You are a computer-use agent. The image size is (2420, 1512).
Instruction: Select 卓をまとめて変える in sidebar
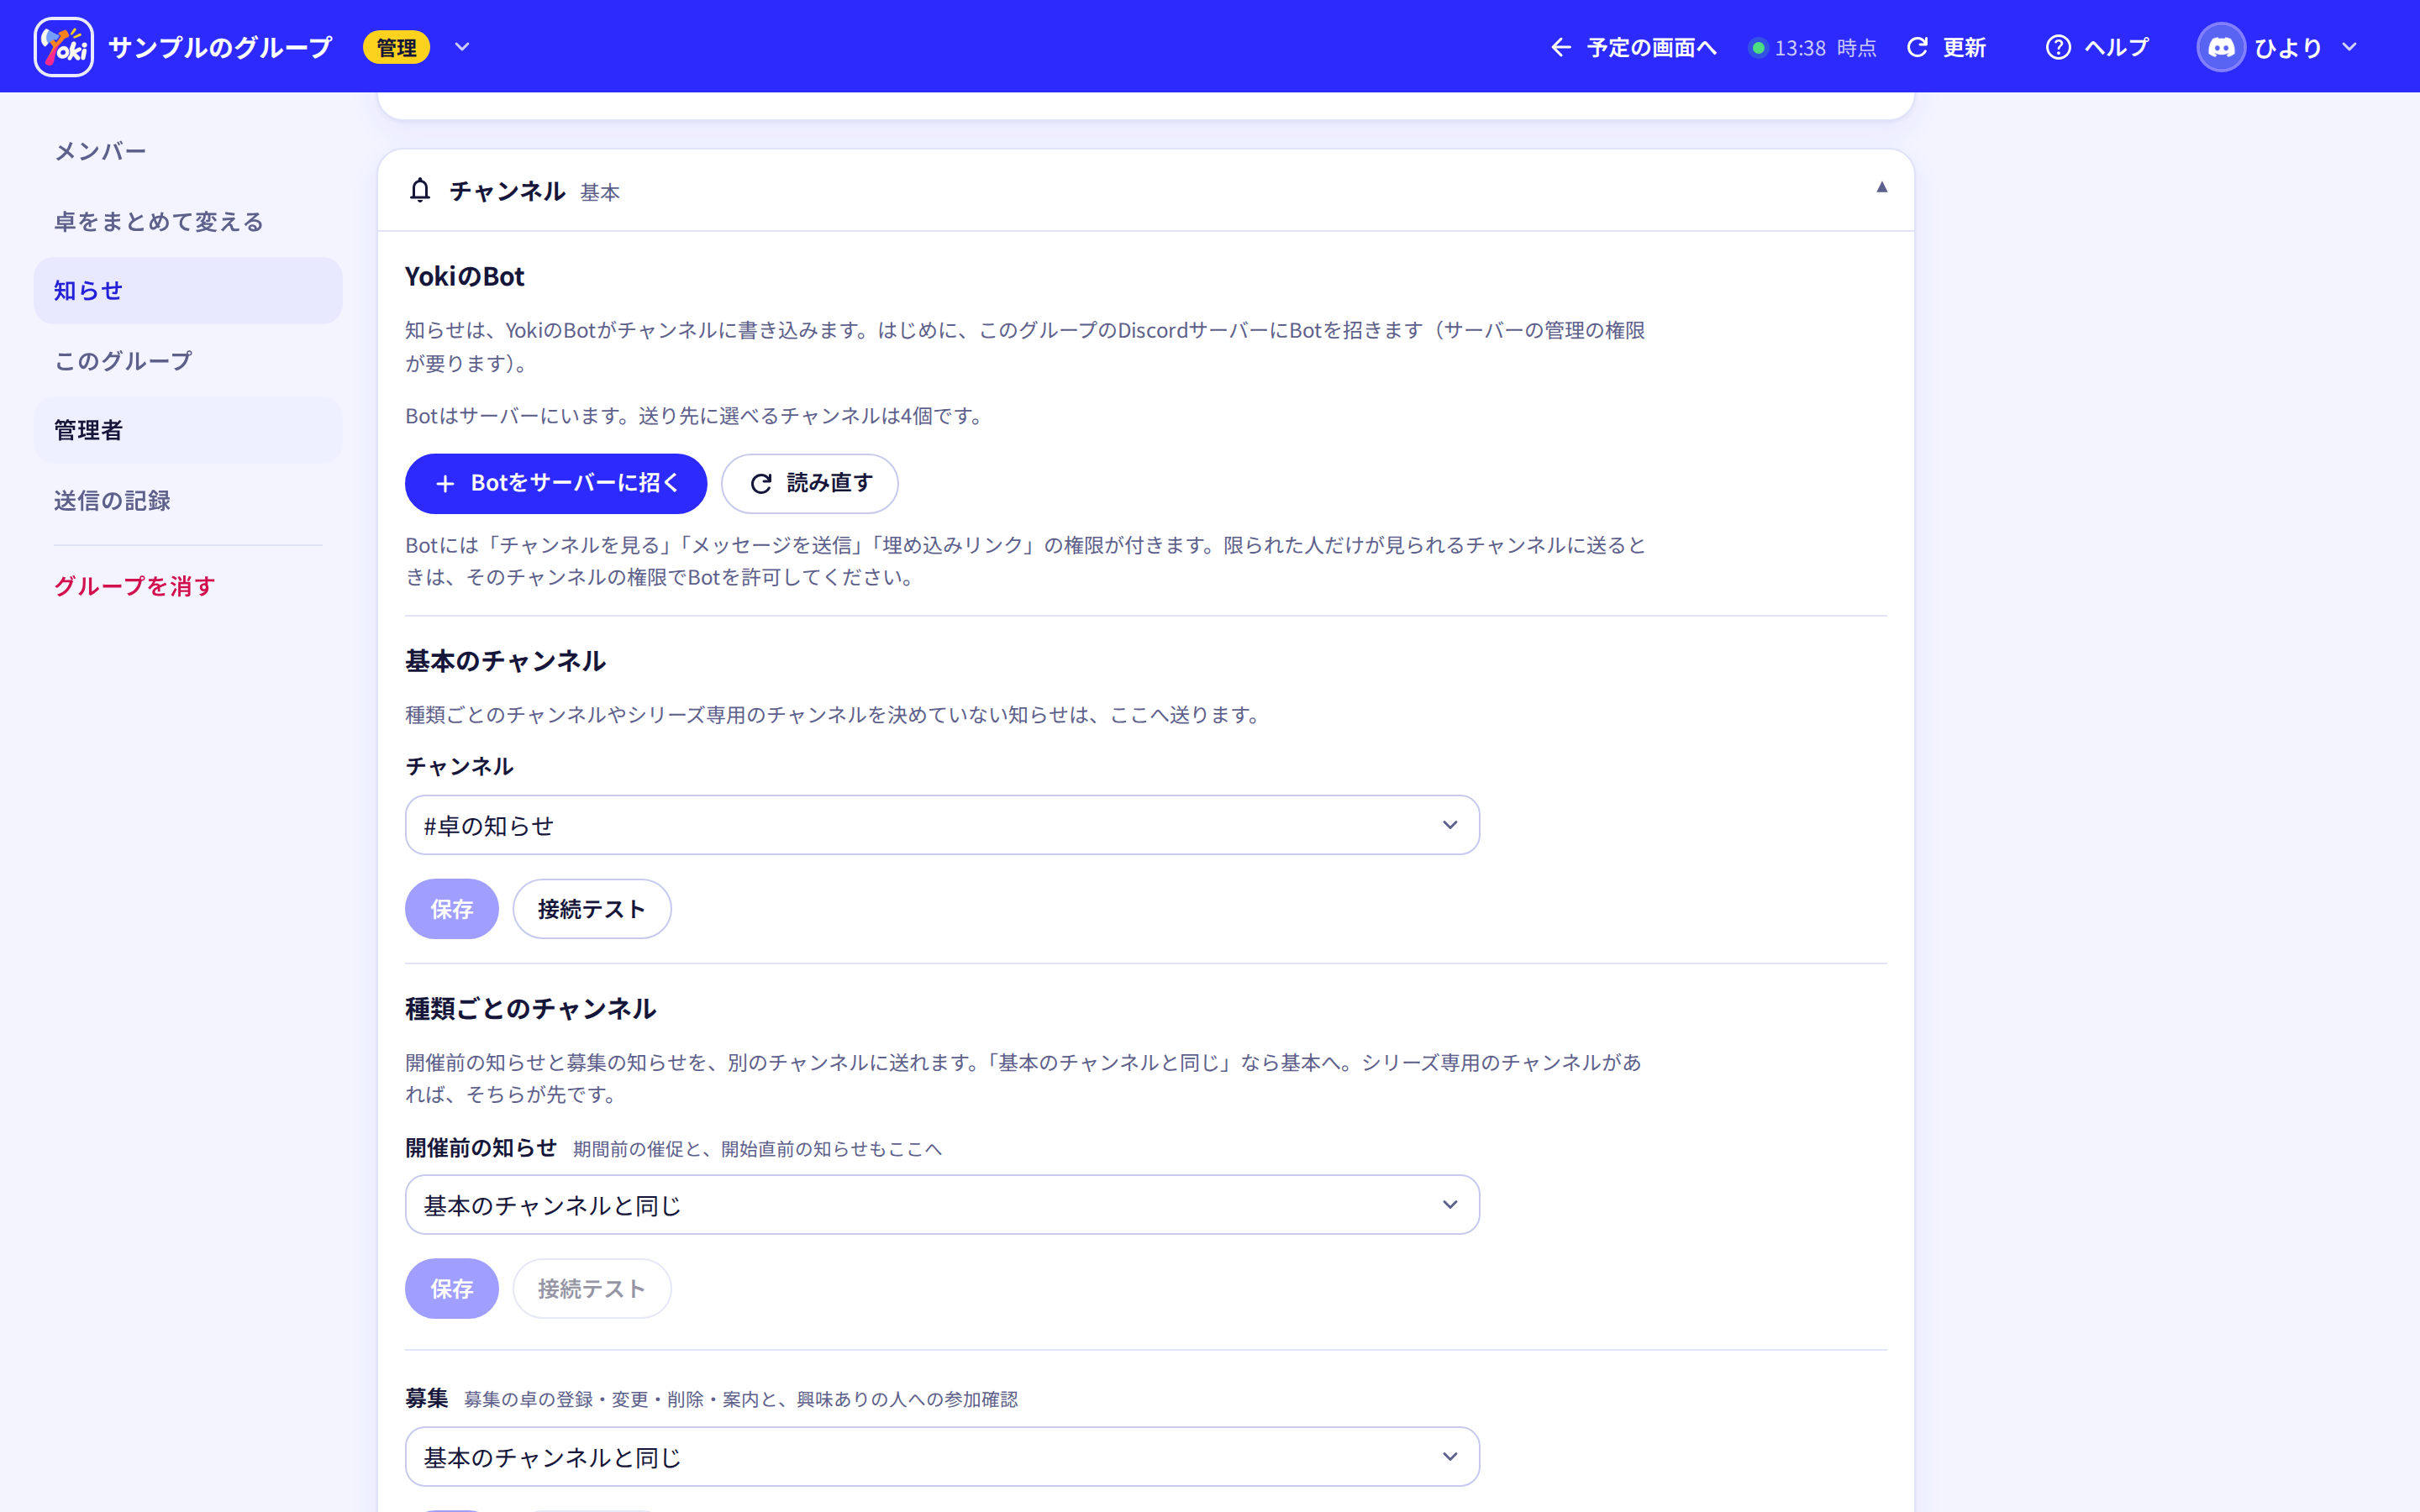pyautogui.click(x=188, y=221)
